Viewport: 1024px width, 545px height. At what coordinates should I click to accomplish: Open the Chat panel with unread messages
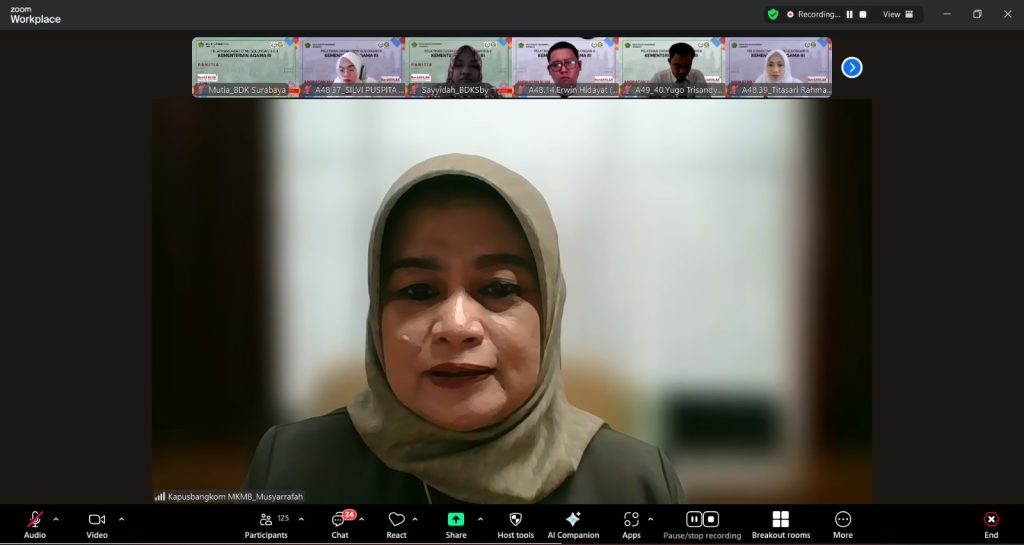(x=340, y=520)
